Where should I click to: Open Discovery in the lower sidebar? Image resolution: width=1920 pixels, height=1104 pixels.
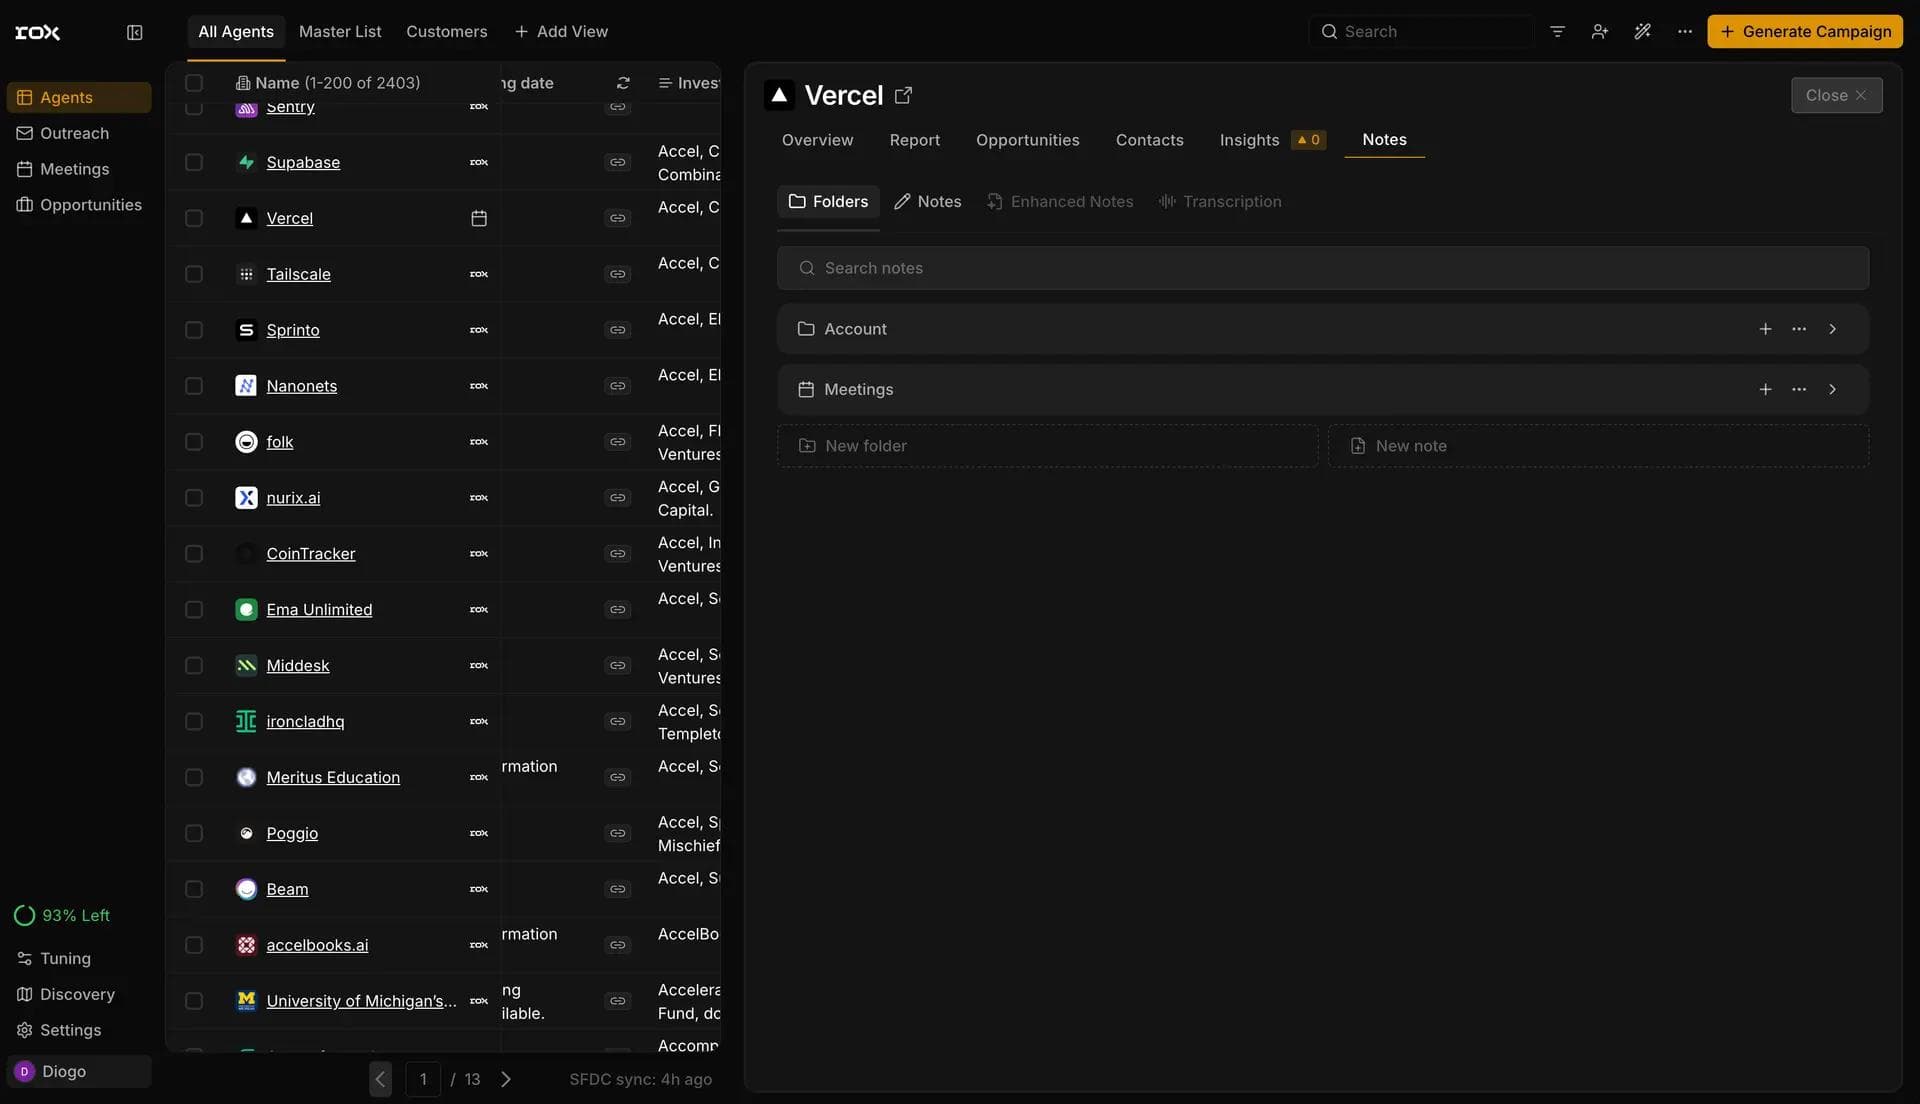point(76,994)
